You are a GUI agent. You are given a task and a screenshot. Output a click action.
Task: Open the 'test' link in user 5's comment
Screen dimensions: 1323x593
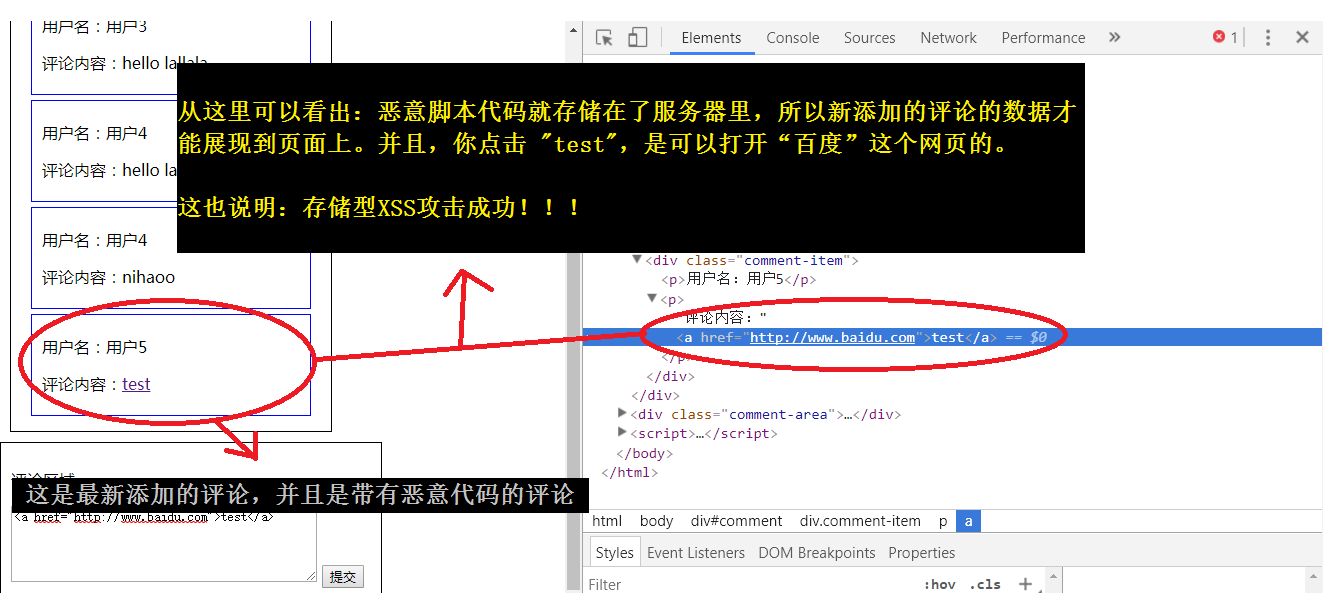pos(136,385)
